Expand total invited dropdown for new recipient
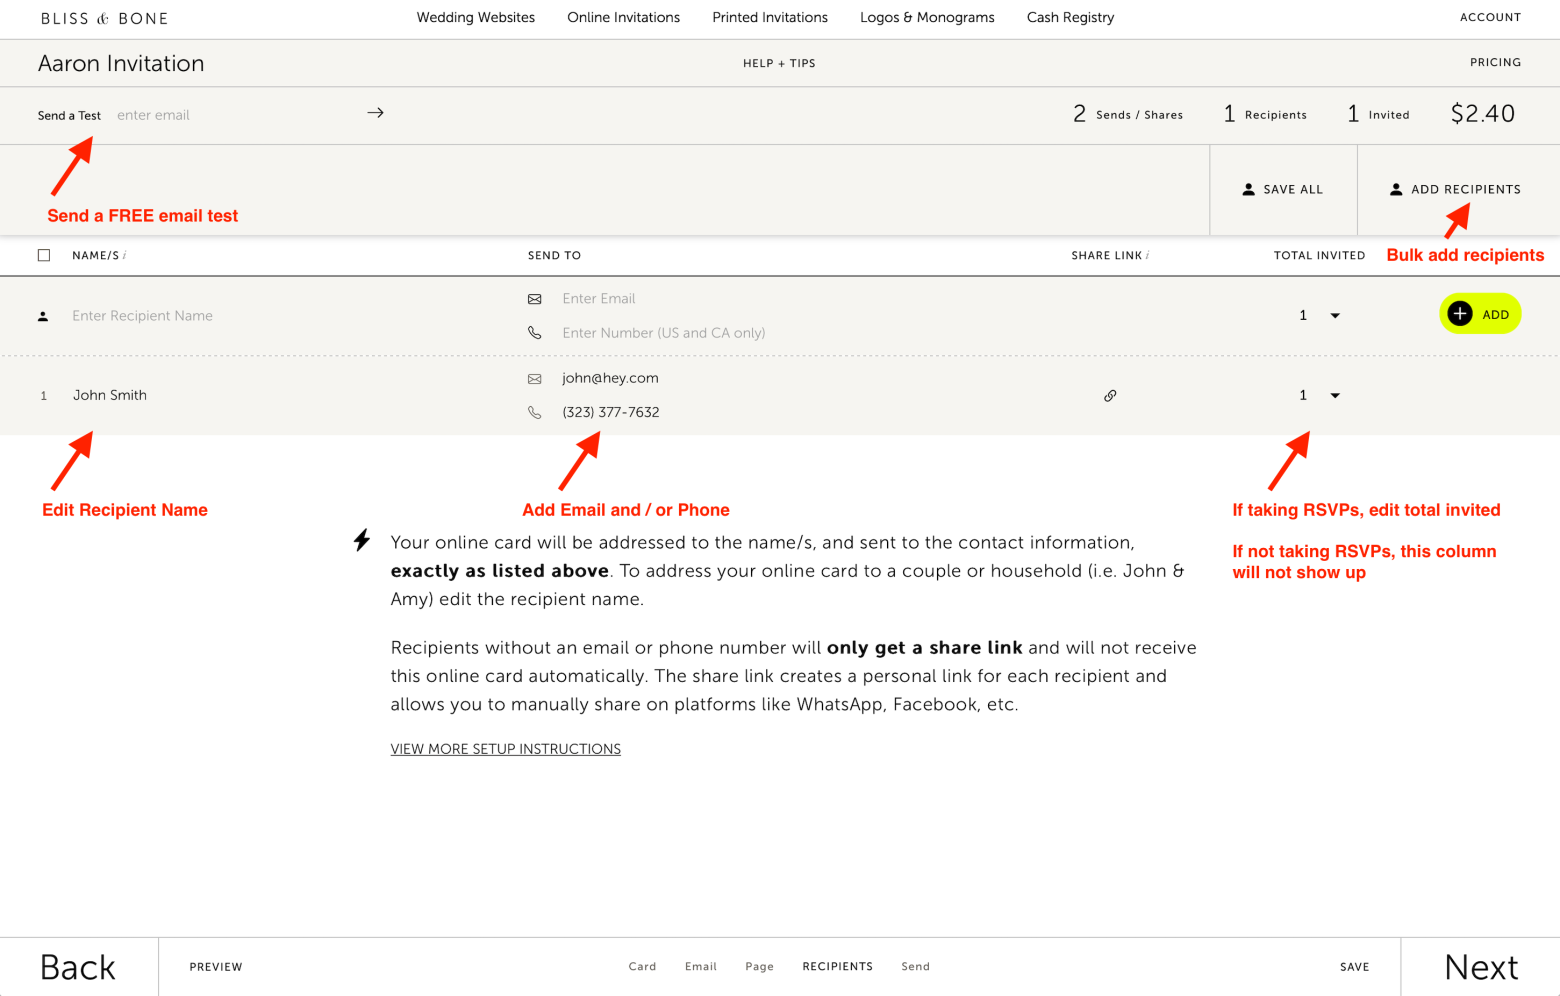Viewport: 1560px width, 996px height. click(x=1334, y=316)
